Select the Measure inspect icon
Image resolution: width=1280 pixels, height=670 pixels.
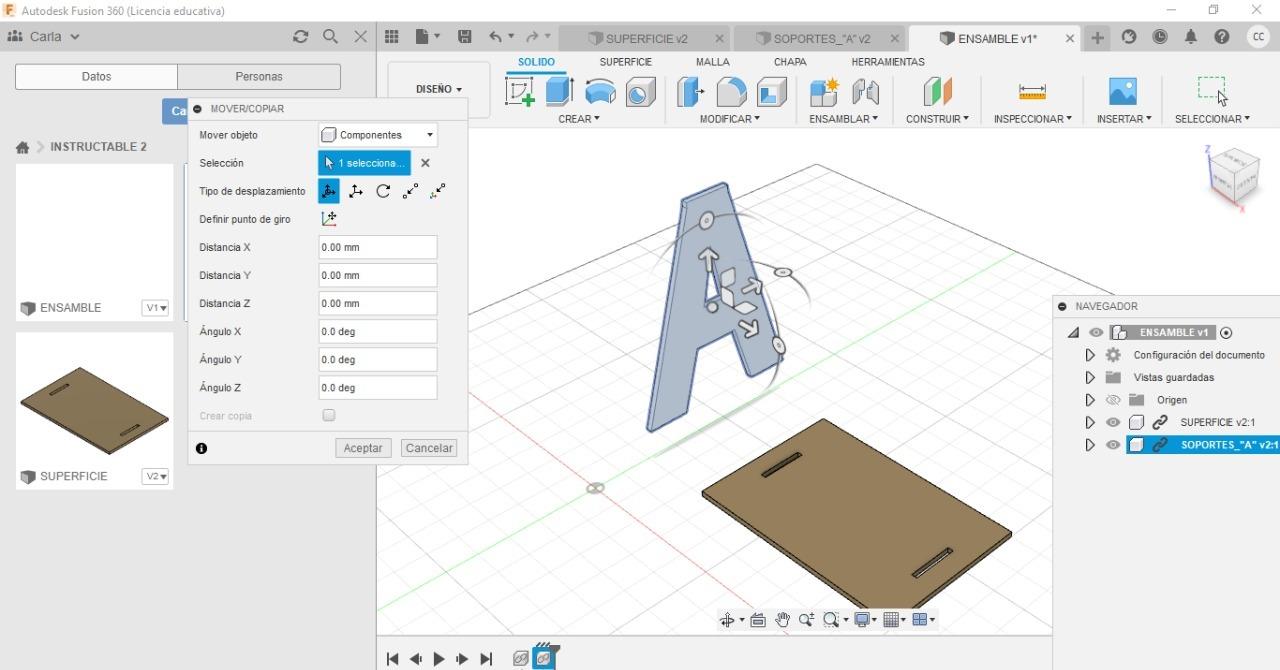1032,92
